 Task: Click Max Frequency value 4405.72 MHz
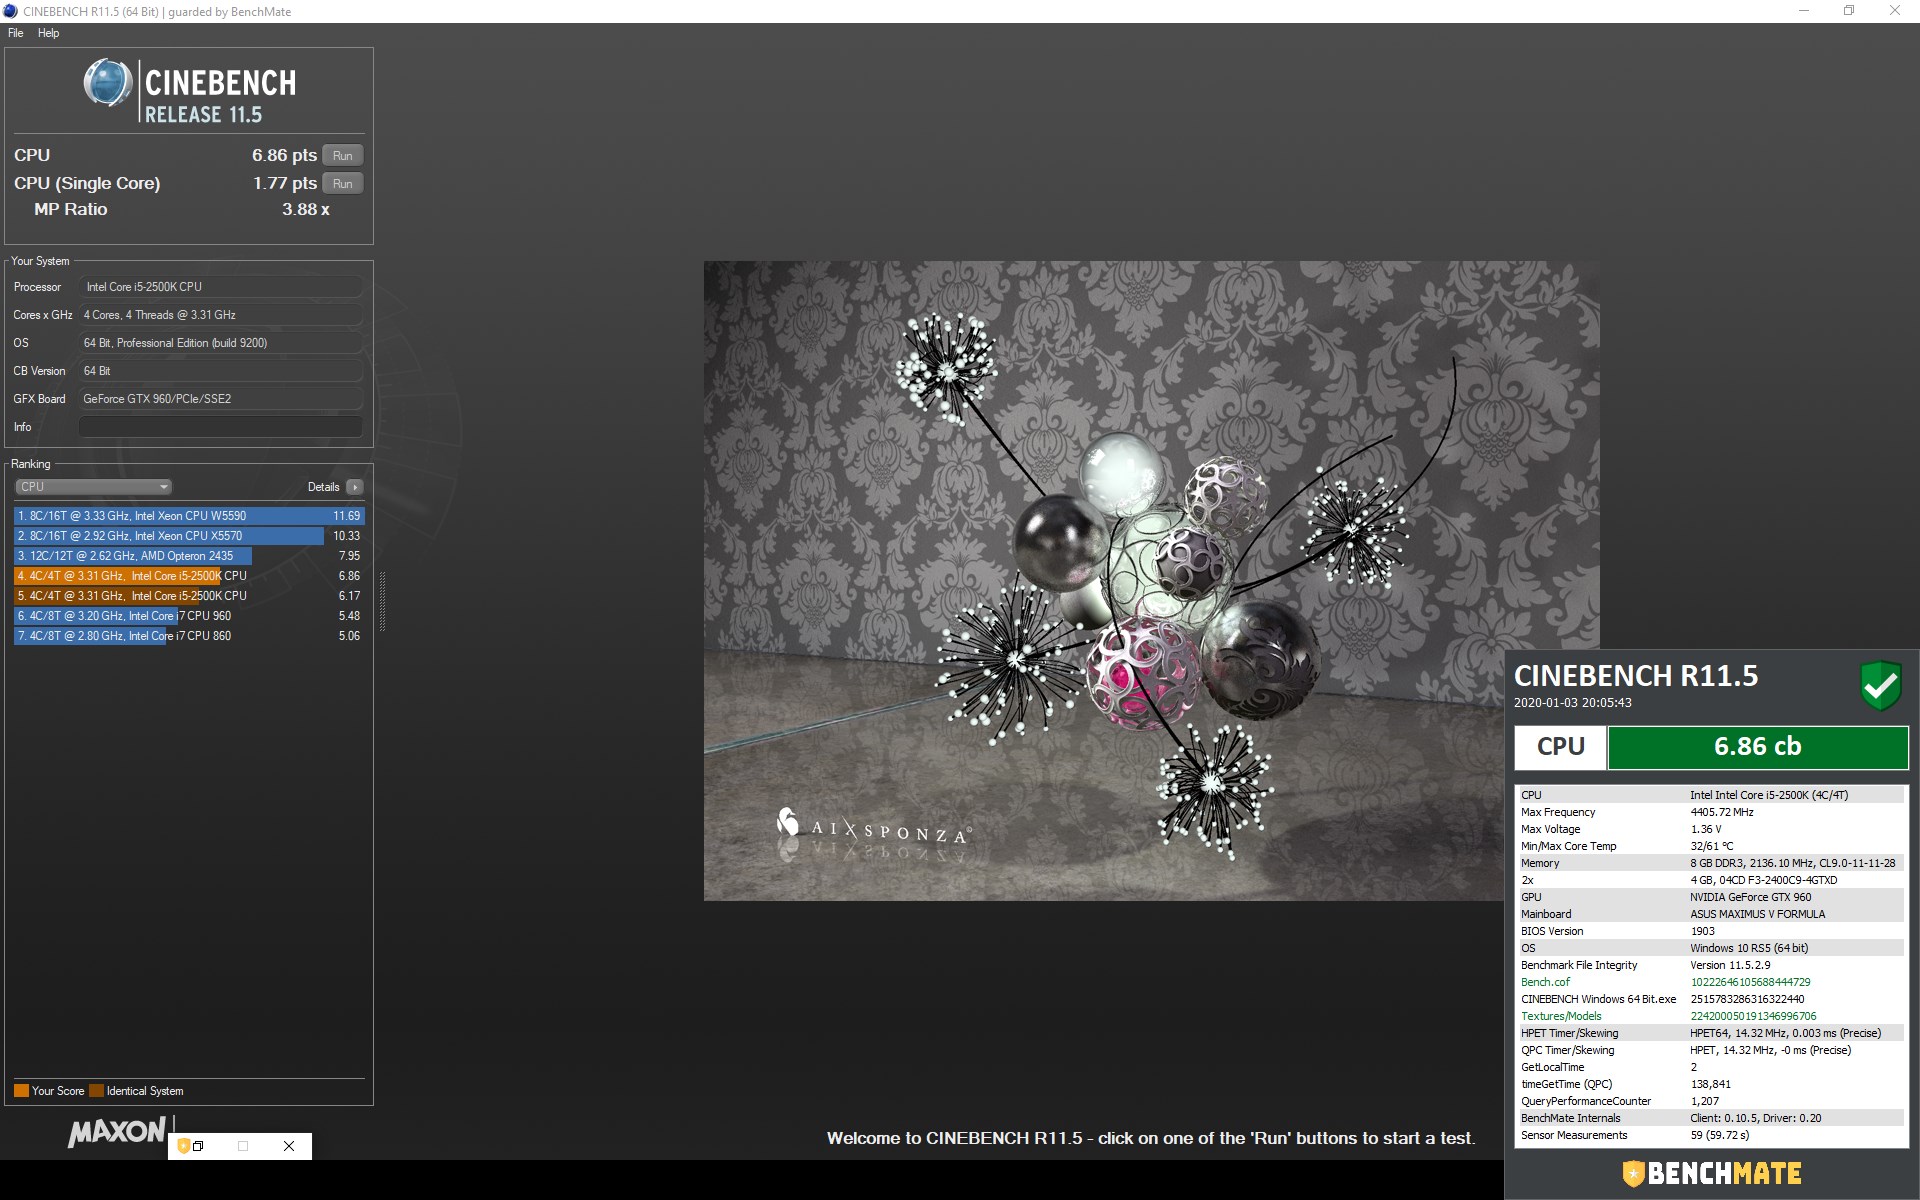click(x=1721, y=812)
